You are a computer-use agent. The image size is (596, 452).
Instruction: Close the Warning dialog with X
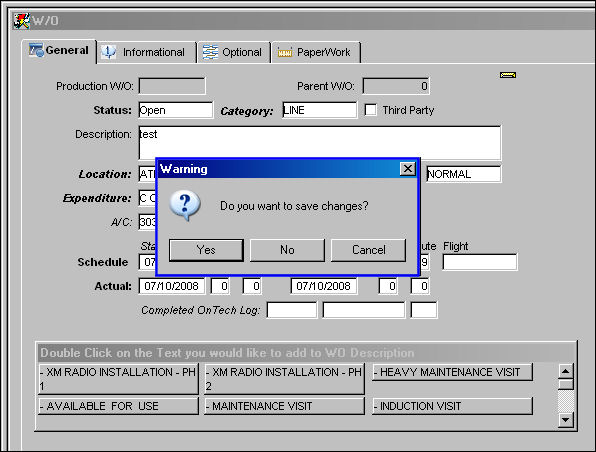click(408, 168)
